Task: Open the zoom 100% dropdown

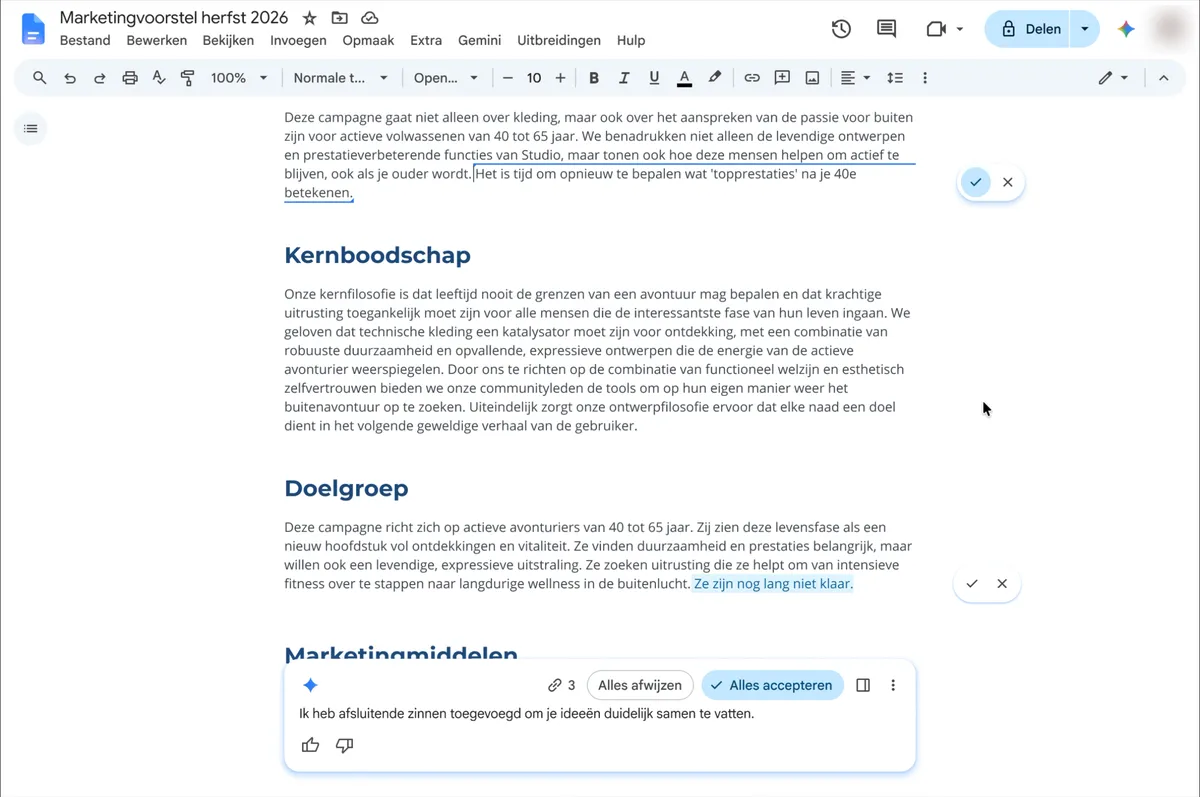Action: [x=239, y=78]
